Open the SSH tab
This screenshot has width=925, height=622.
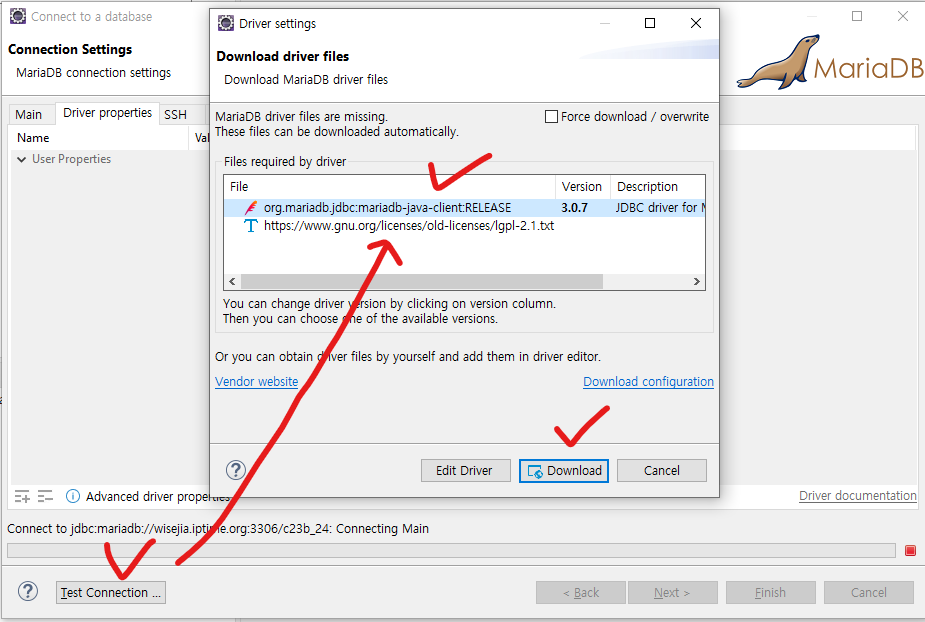pos(175,114)
